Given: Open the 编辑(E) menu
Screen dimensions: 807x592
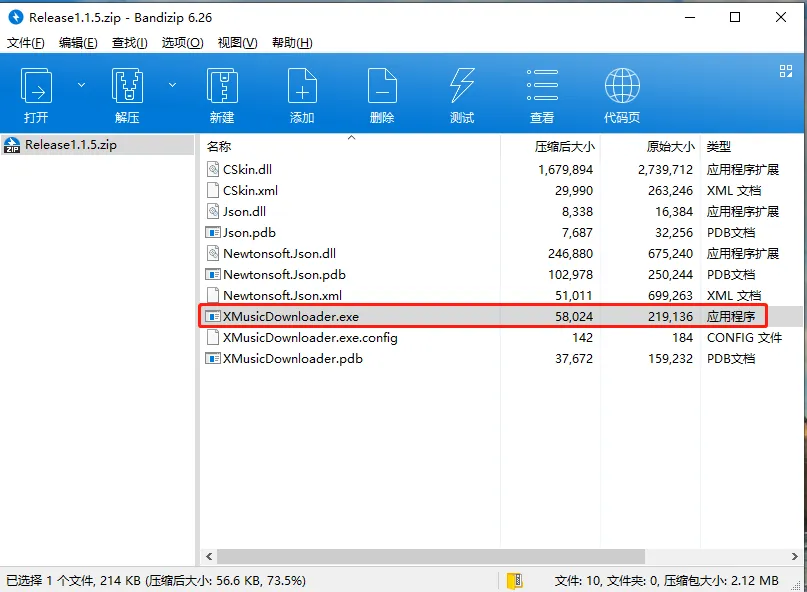Looking at the screenshot, I should [x=78, y=43].
